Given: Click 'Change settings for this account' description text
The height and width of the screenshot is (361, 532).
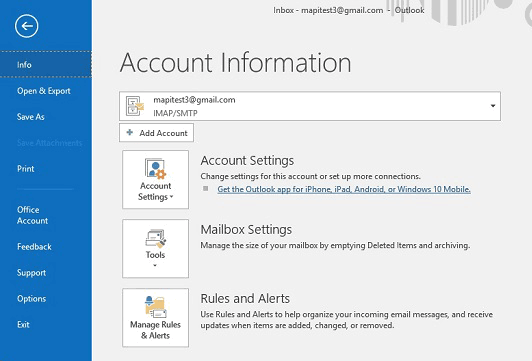Looking at the screenshot, I should [x=310, y=176].
